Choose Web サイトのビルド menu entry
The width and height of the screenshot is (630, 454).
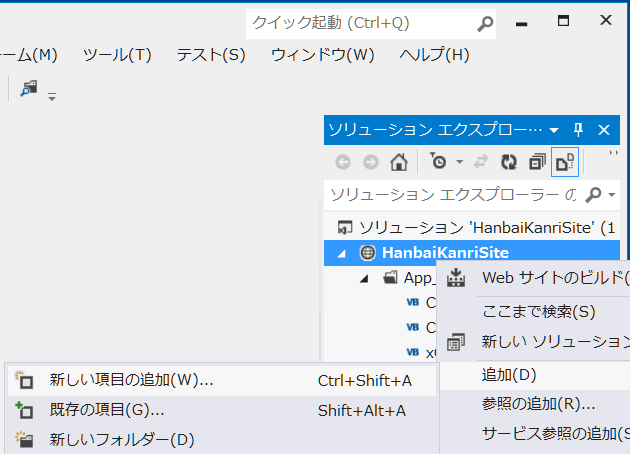coord(534,278)
